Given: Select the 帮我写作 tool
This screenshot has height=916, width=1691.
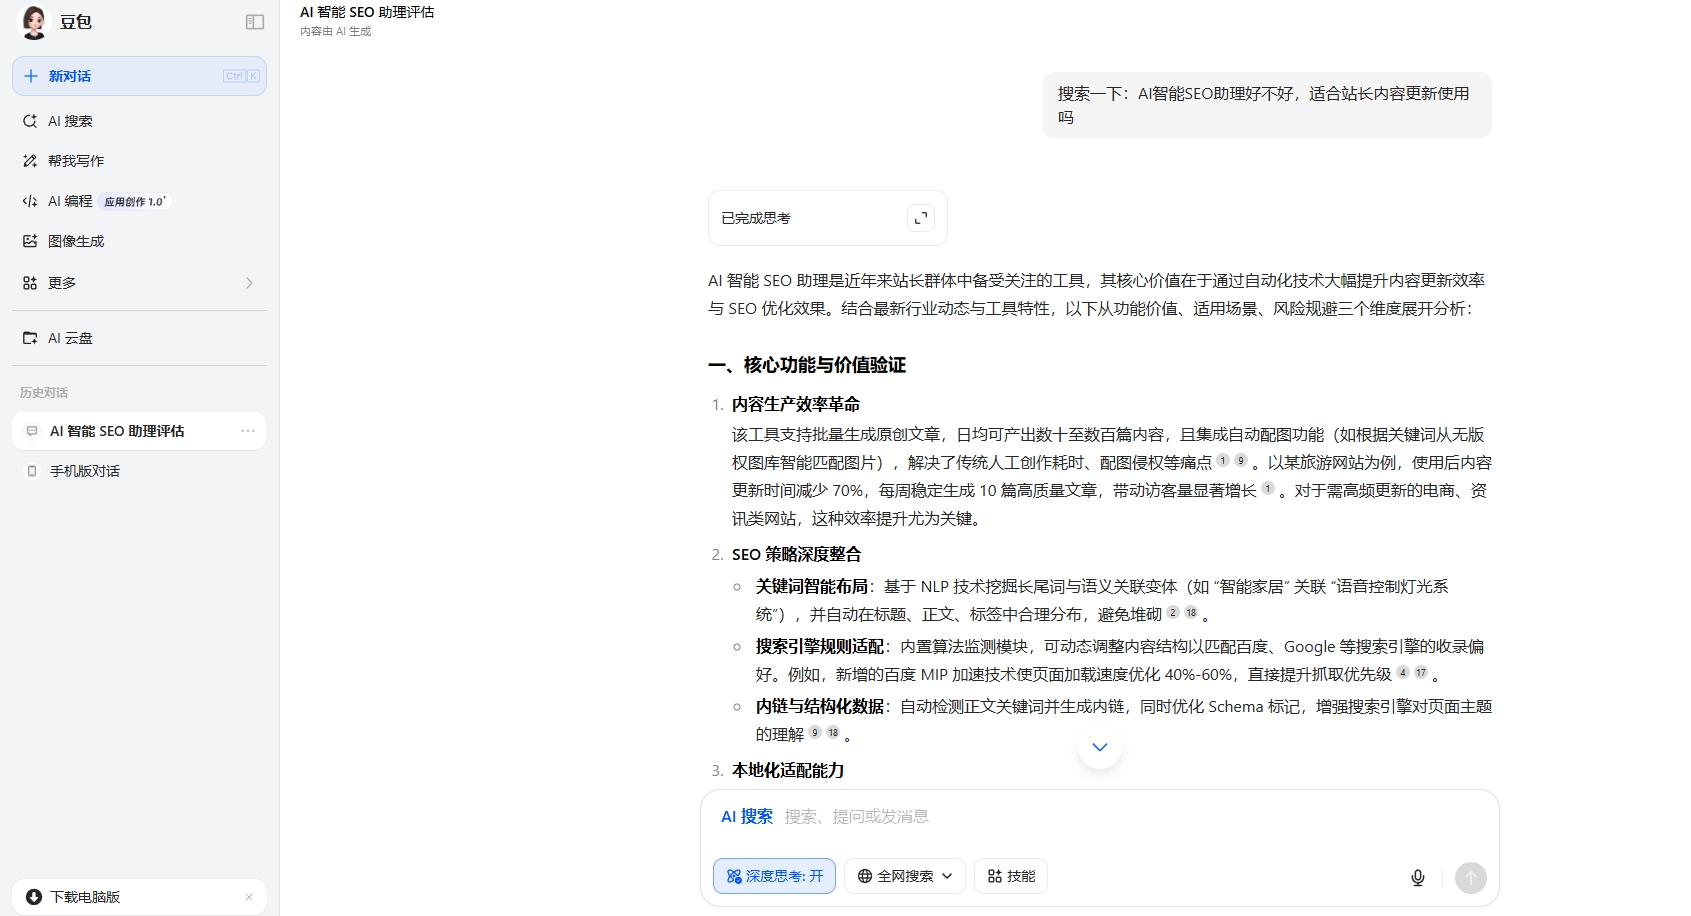Looking at the screenshot, I should coord(74,160).
